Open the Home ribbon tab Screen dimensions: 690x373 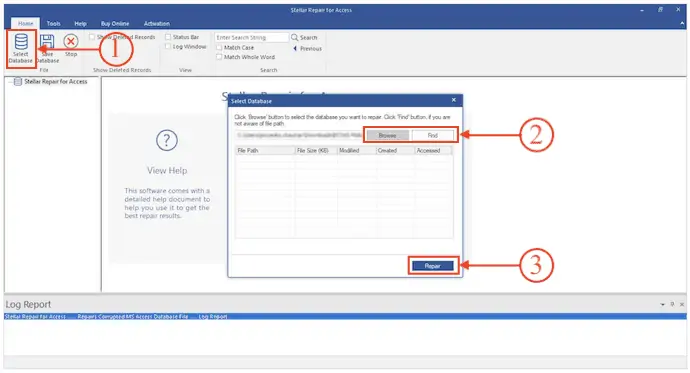click(26, 24)
